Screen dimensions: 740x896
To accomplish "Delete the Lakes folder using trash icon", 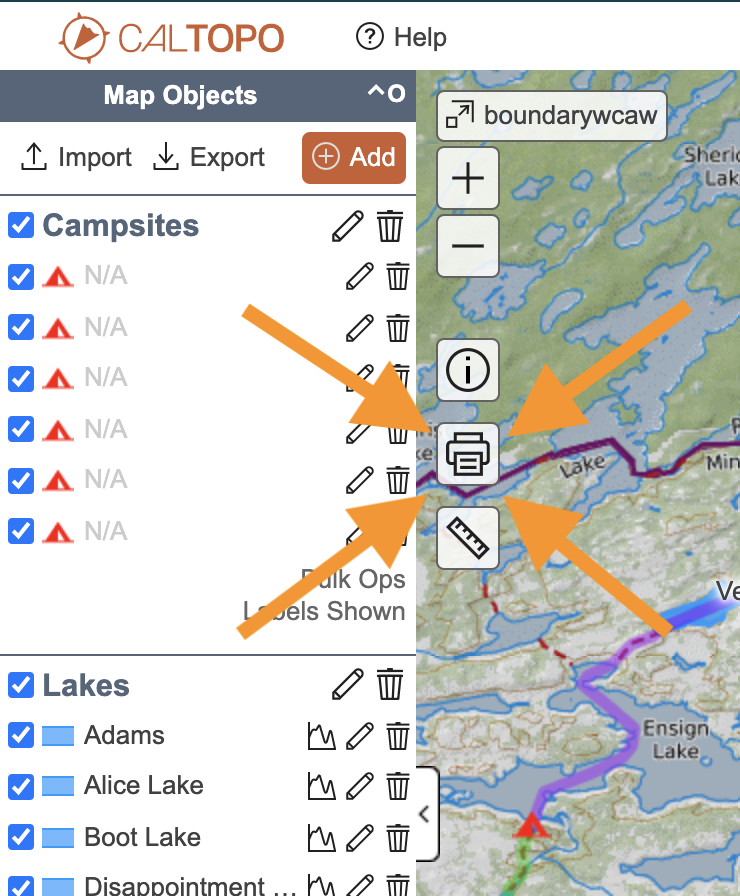I will click(390, 685).
